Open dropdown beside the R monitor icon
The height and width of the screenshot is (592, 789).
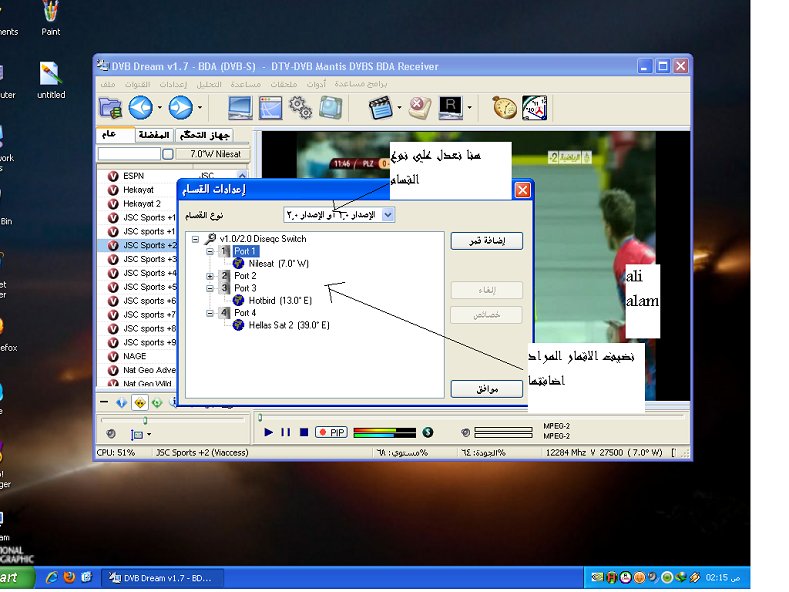tap(469, 108)
